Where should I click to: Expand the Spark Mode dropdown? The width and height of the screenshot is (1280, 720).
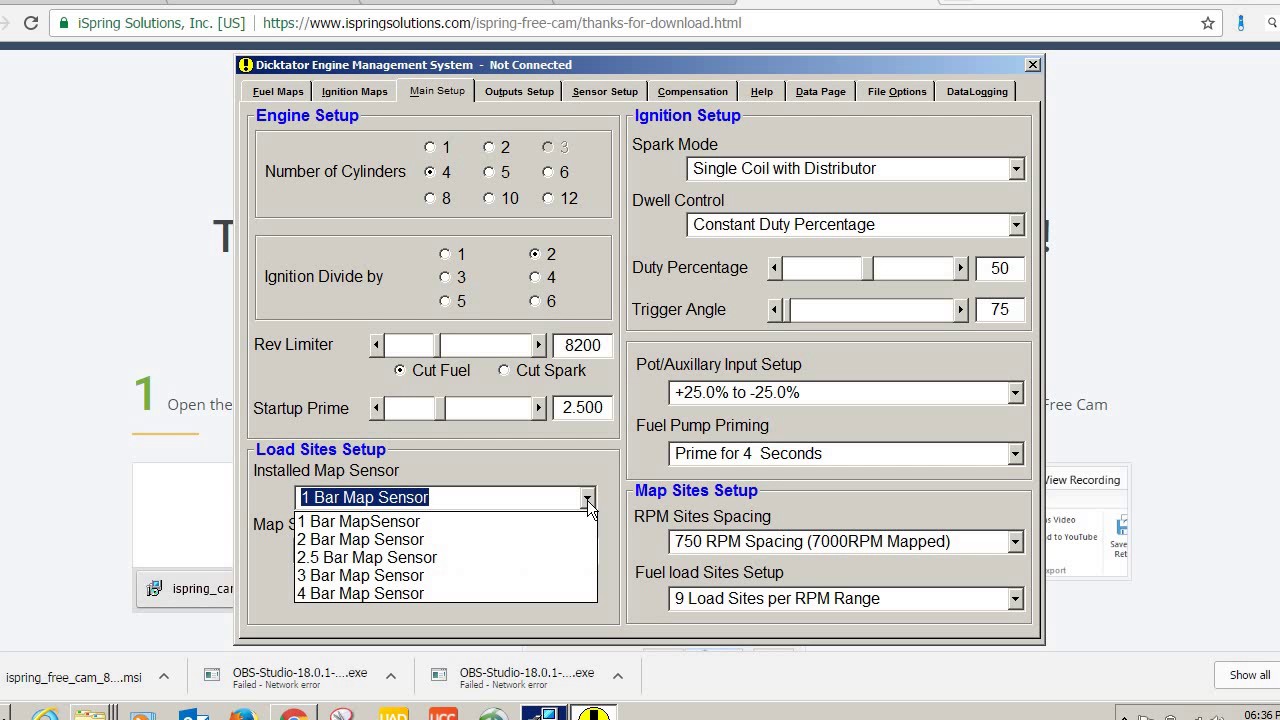point(1016,169)
